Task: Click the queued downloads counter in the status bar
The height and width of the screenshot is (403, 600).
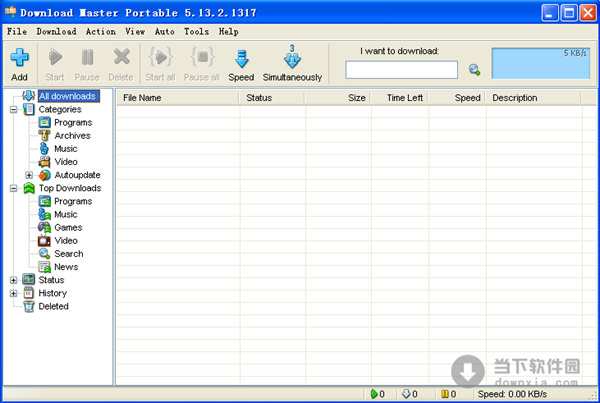Action: click(410, 394)
